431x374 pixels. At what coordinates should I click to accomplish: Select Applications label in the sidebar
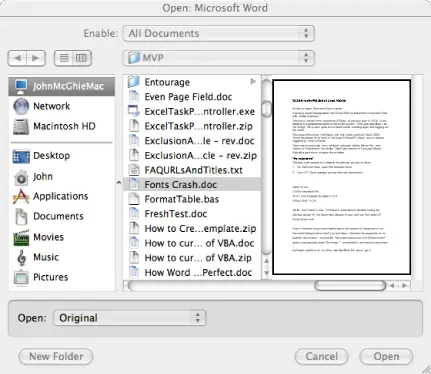(x=61, y=196)
